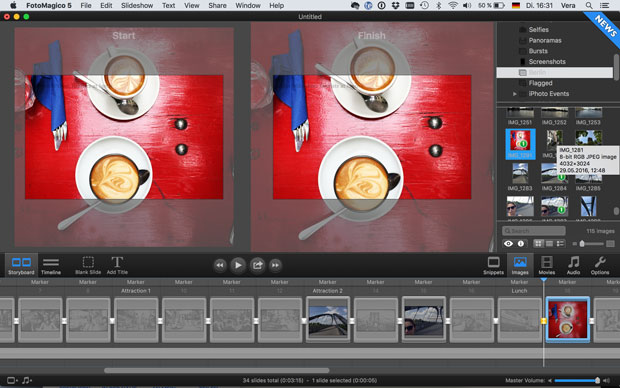Click the fast-forward playback button
Viewport: 620px width, 388px height.
[275, 265]
